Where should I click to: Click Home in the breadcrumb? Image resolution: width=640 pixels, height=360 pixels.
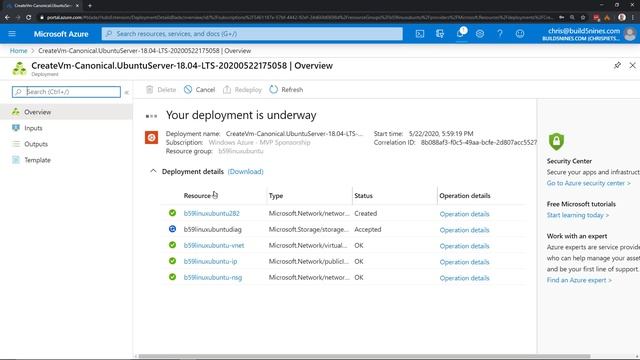[18, 51]
